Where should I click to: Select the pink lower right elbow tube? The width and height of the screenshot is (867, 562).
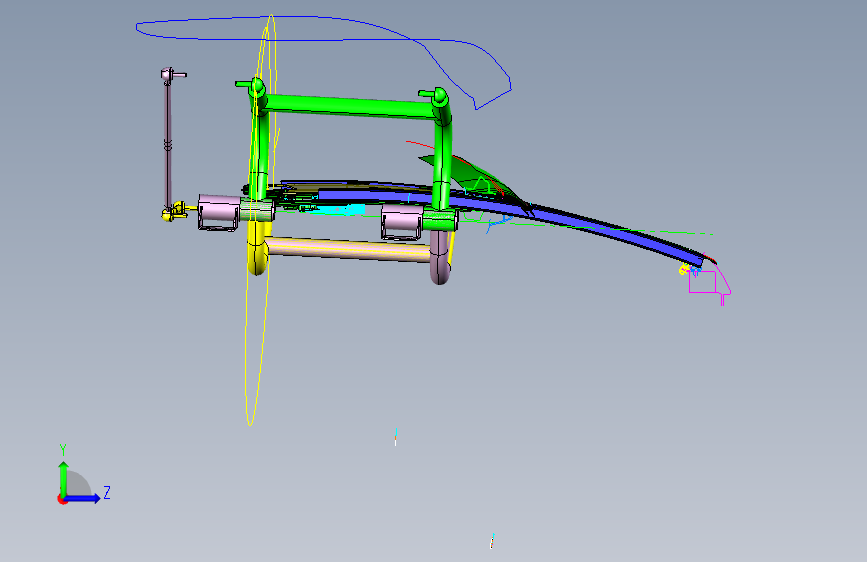pyautogui.click(x=440, y=257)
